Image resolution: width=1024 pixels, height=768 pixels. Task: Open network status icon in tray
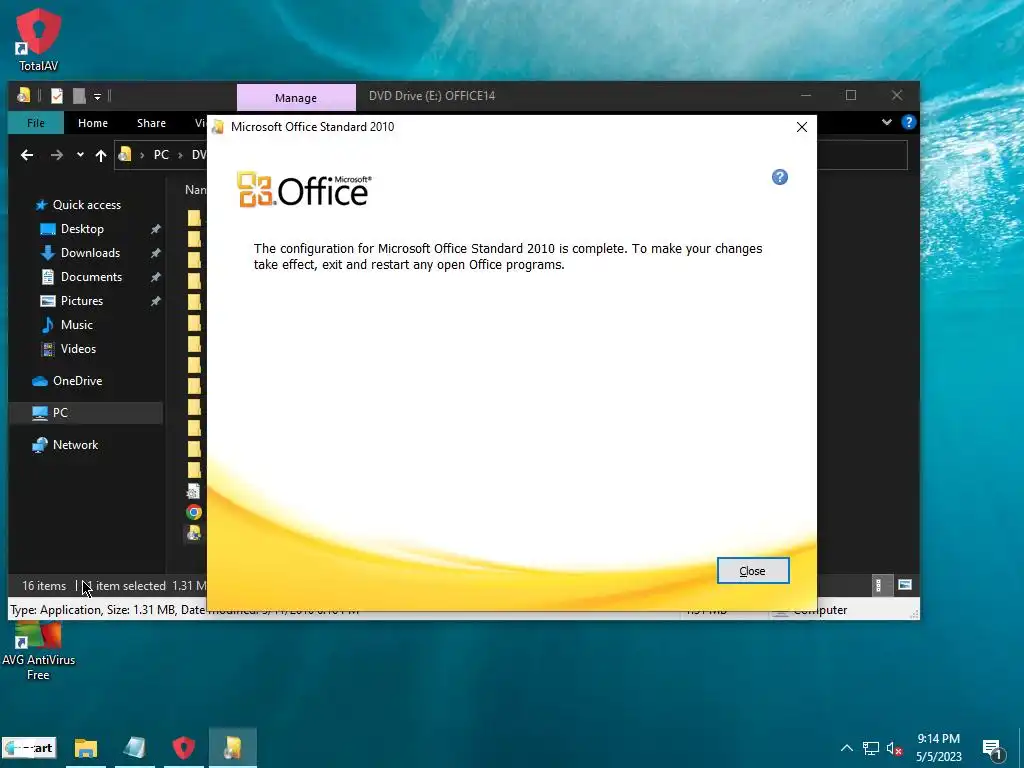click(x=871, y=748)
